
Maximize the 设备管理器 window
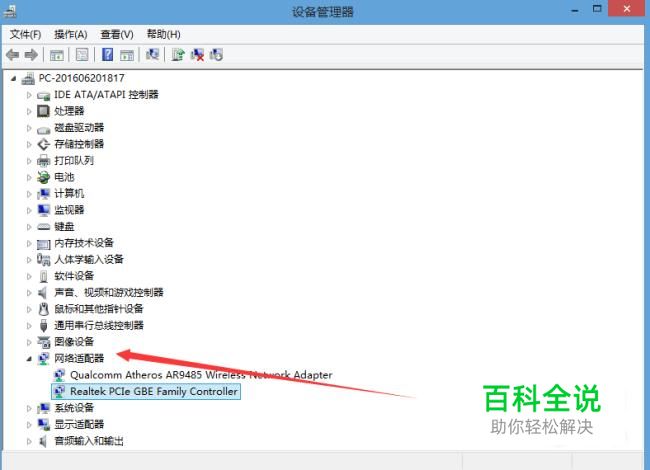click(x=597, y=9)
